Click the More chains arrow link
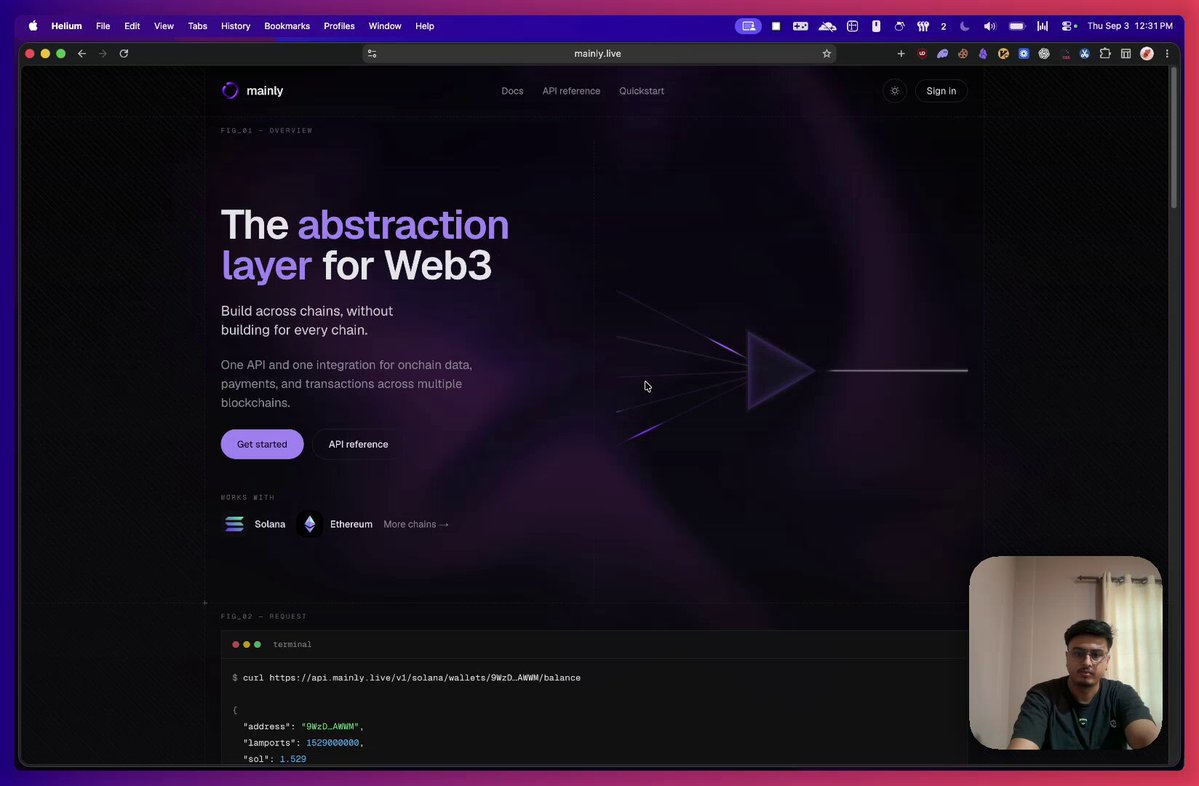Screen dimensions: 1199x786 tap(416, 525)
